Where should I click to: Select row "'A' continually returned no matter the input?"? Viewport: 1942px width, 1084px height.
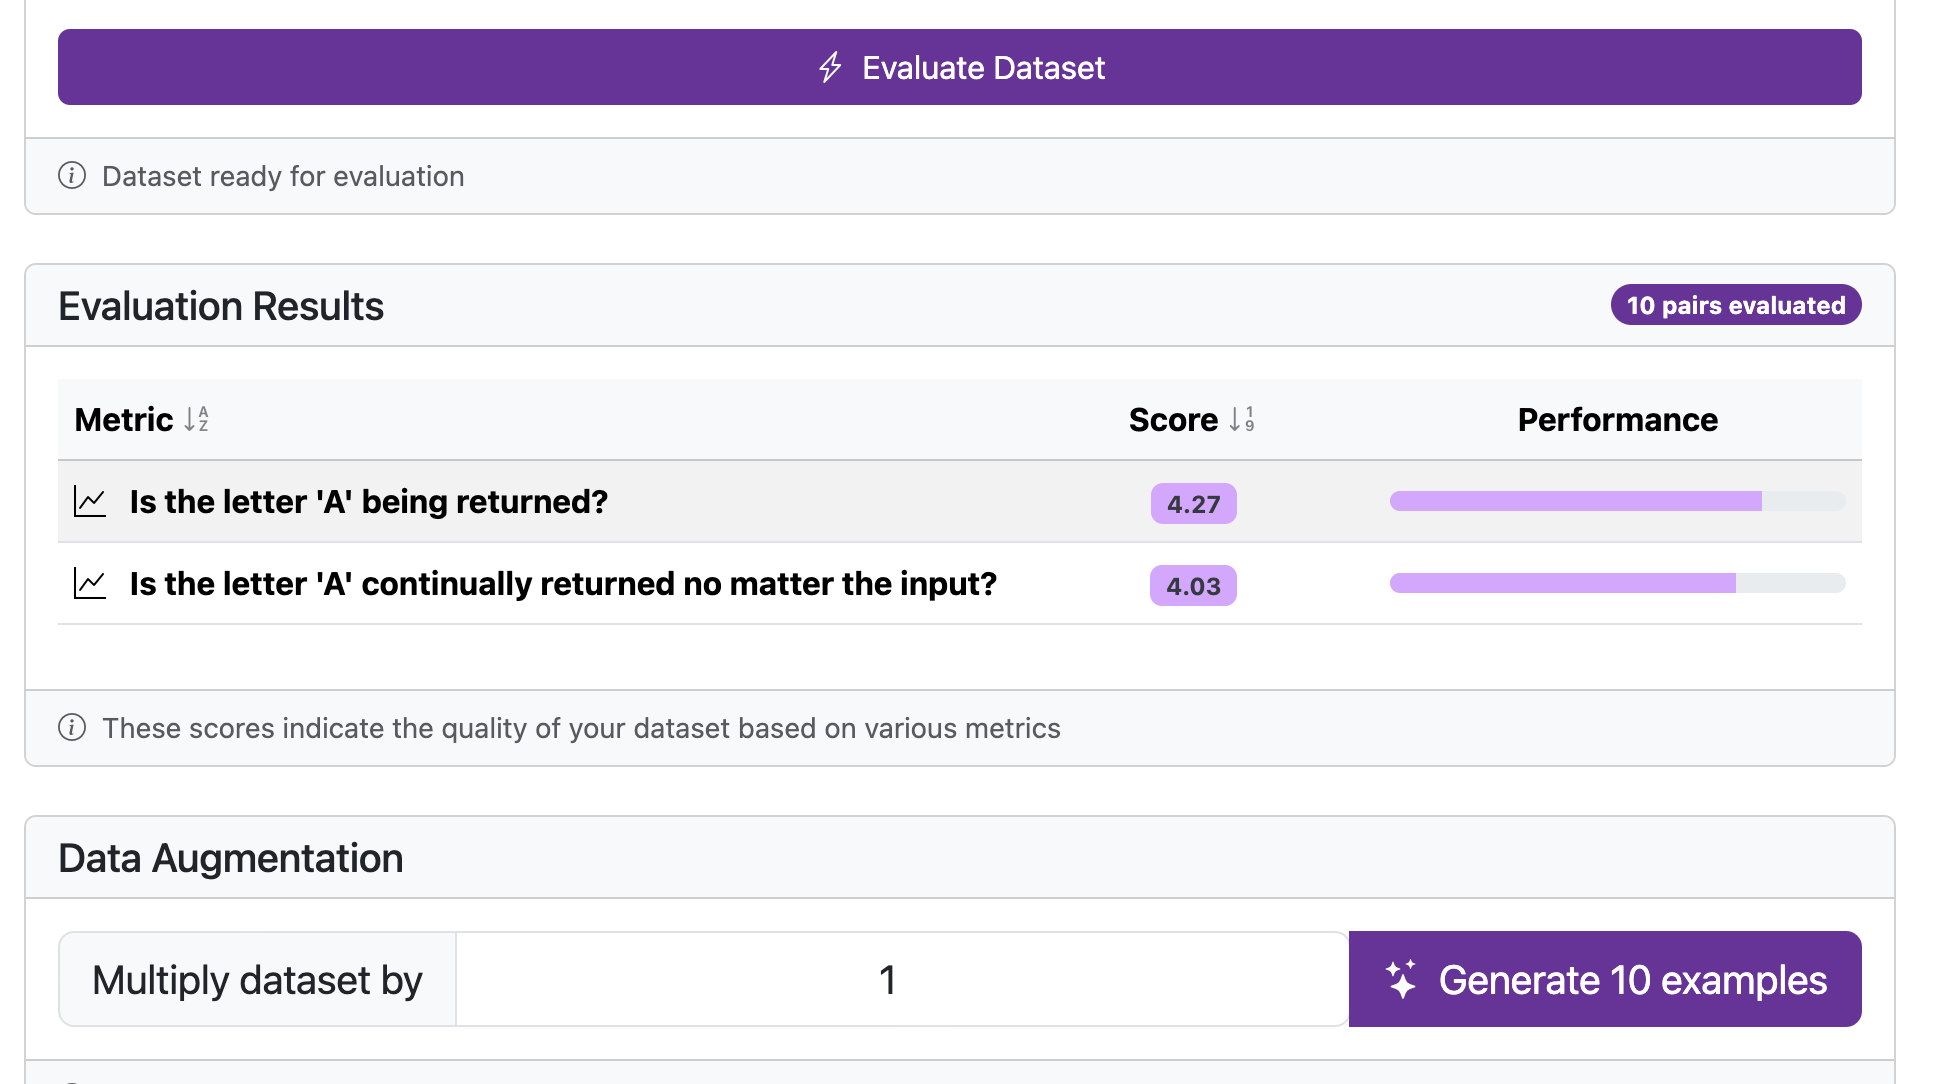point(563,584)
